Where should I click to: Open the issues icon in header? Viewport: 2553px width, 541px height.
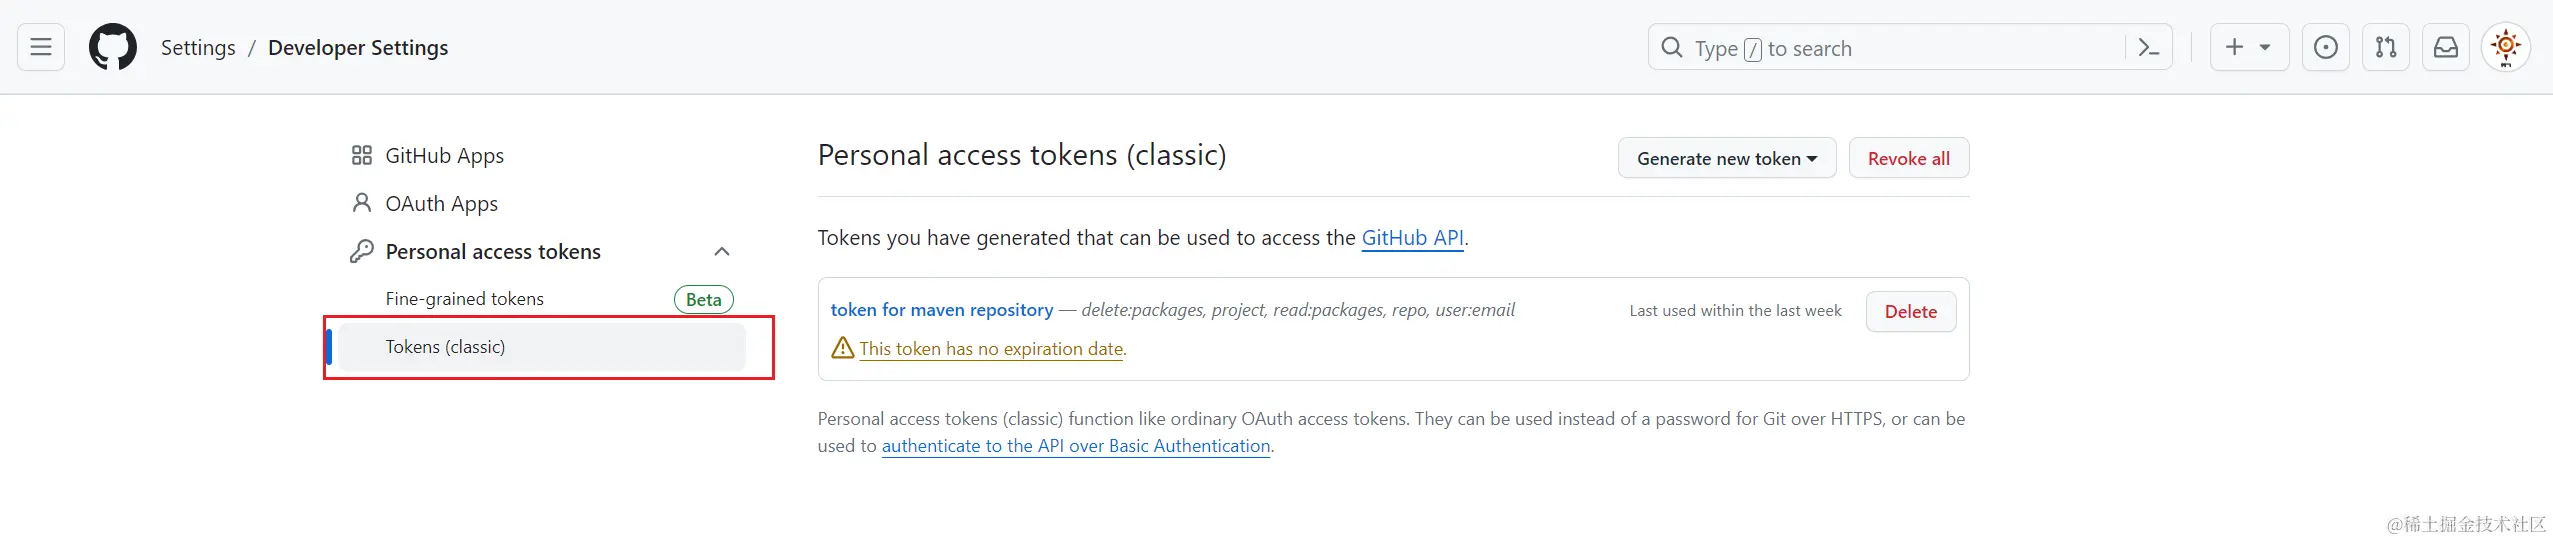coord(2326,47)
